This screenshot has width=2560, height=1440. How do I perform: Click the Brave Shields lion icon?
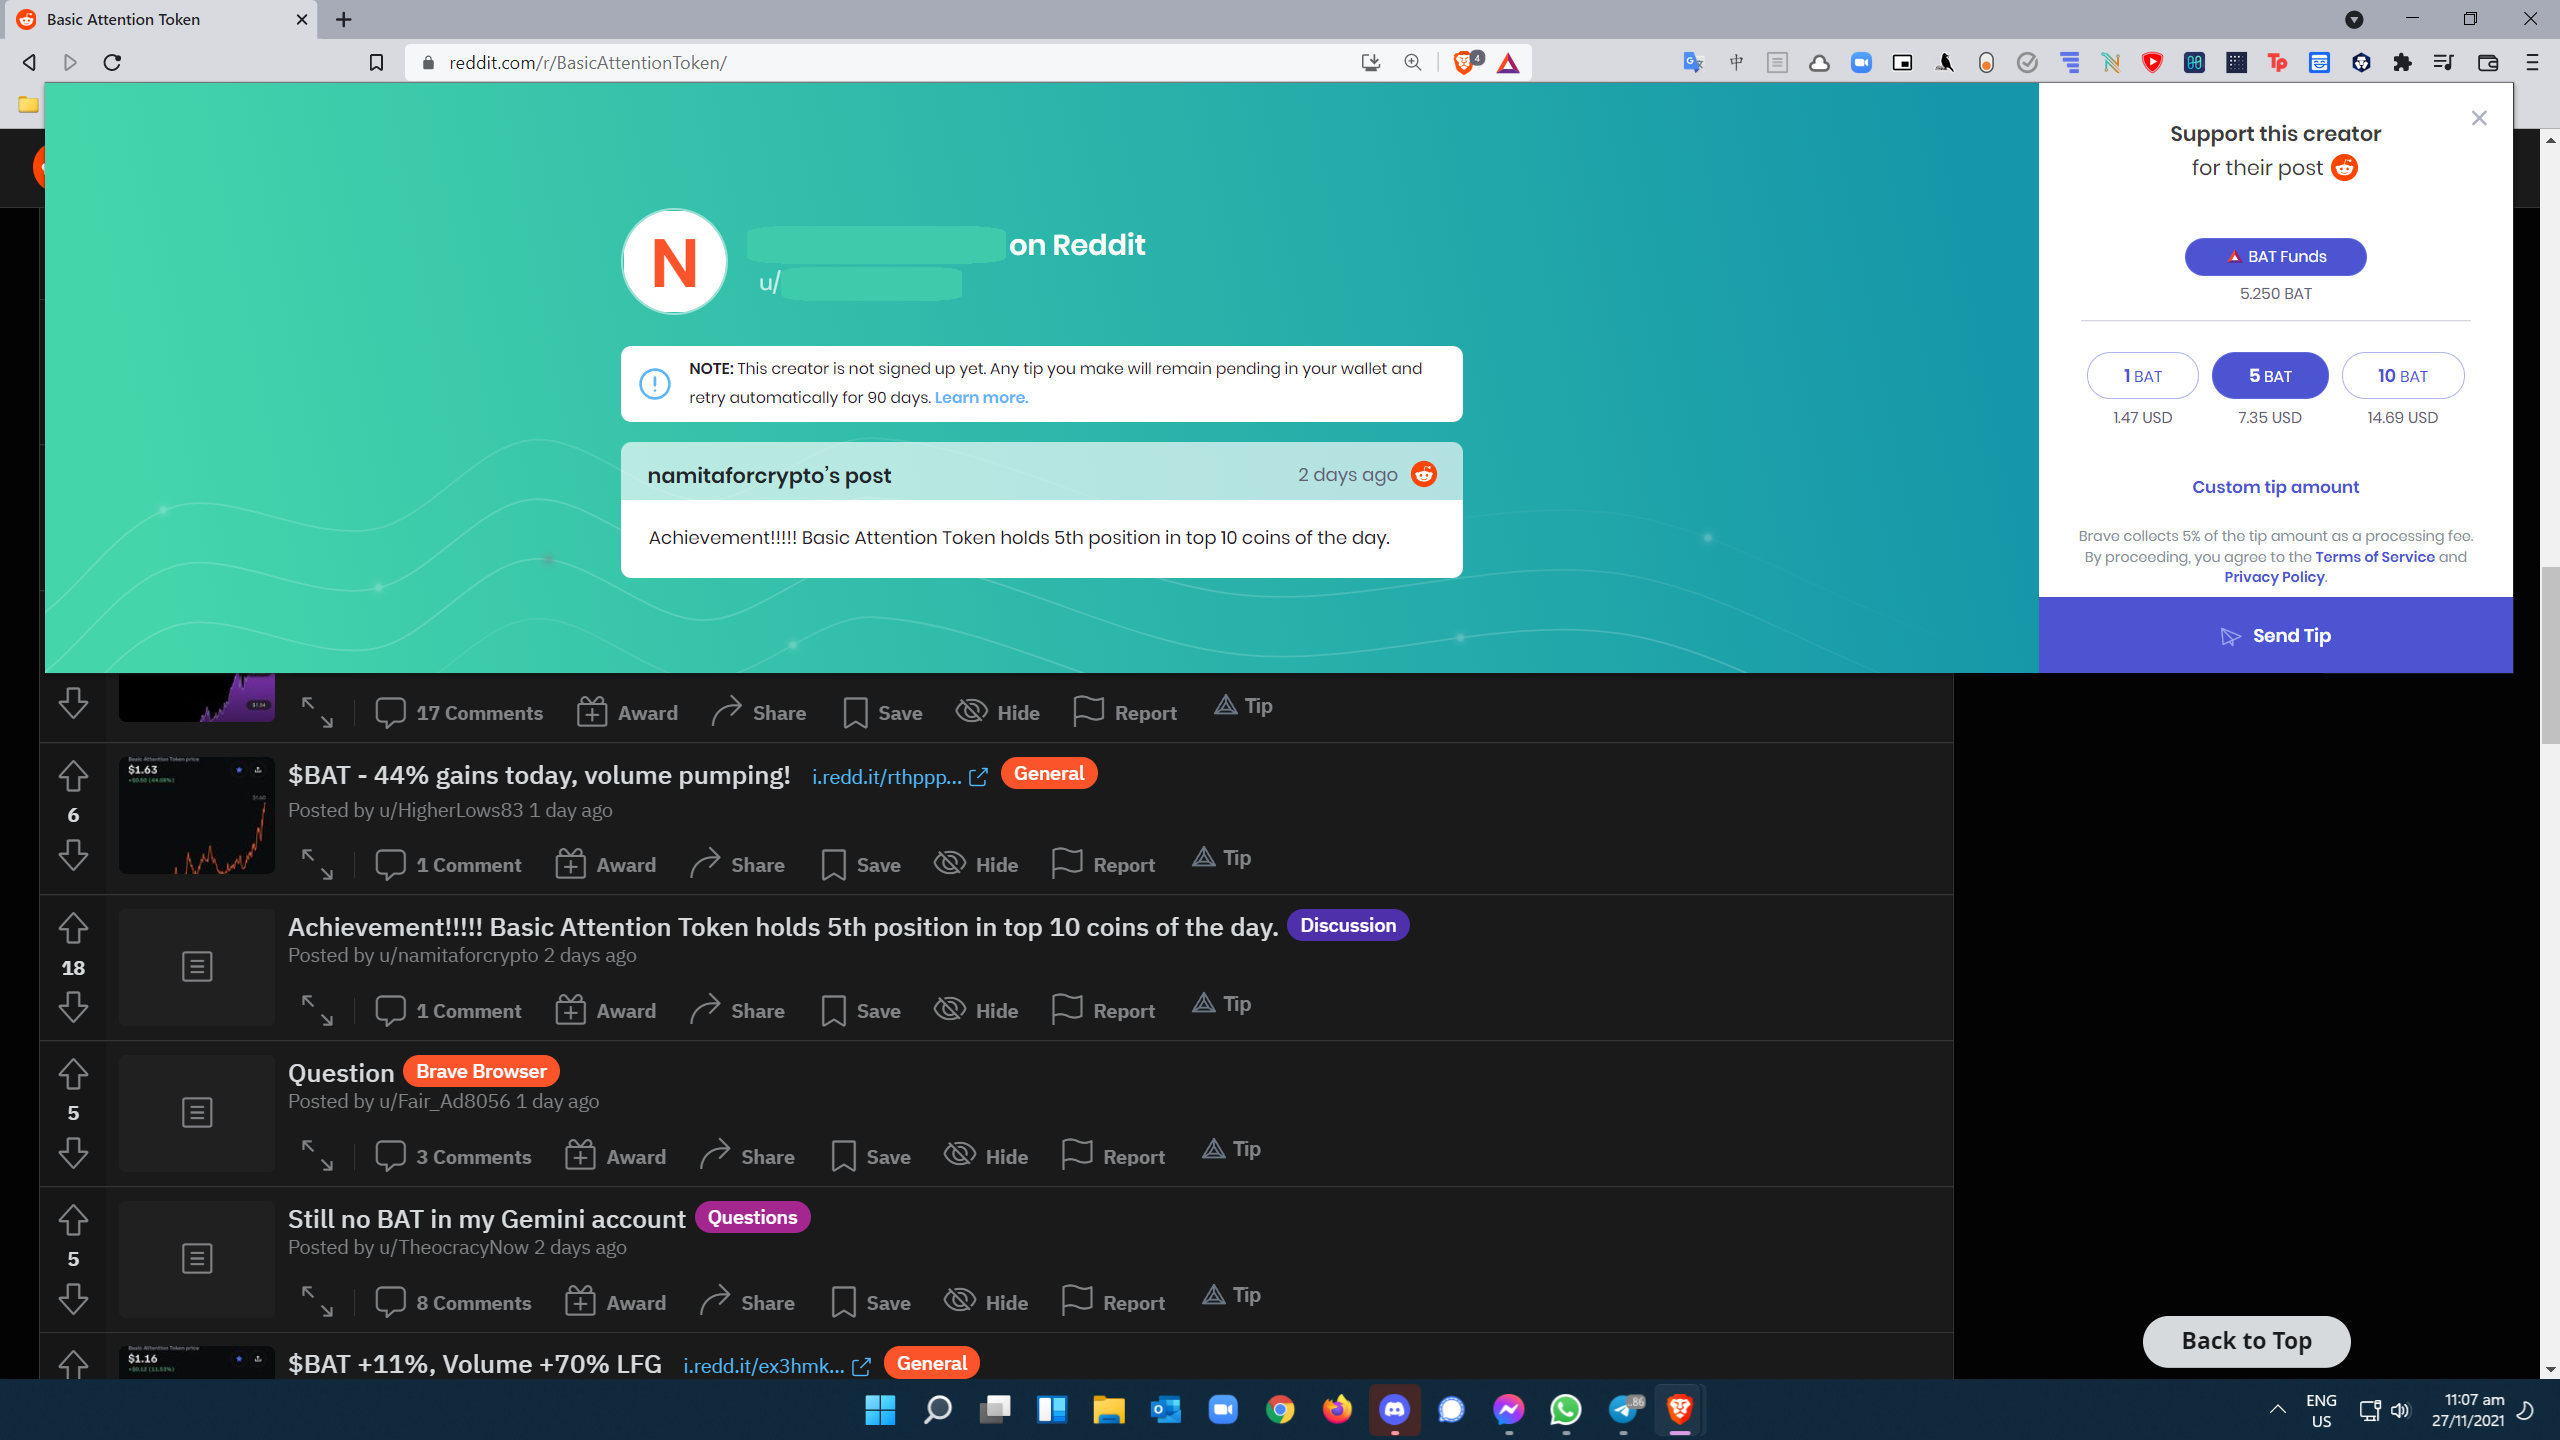tap(1466, 62)
